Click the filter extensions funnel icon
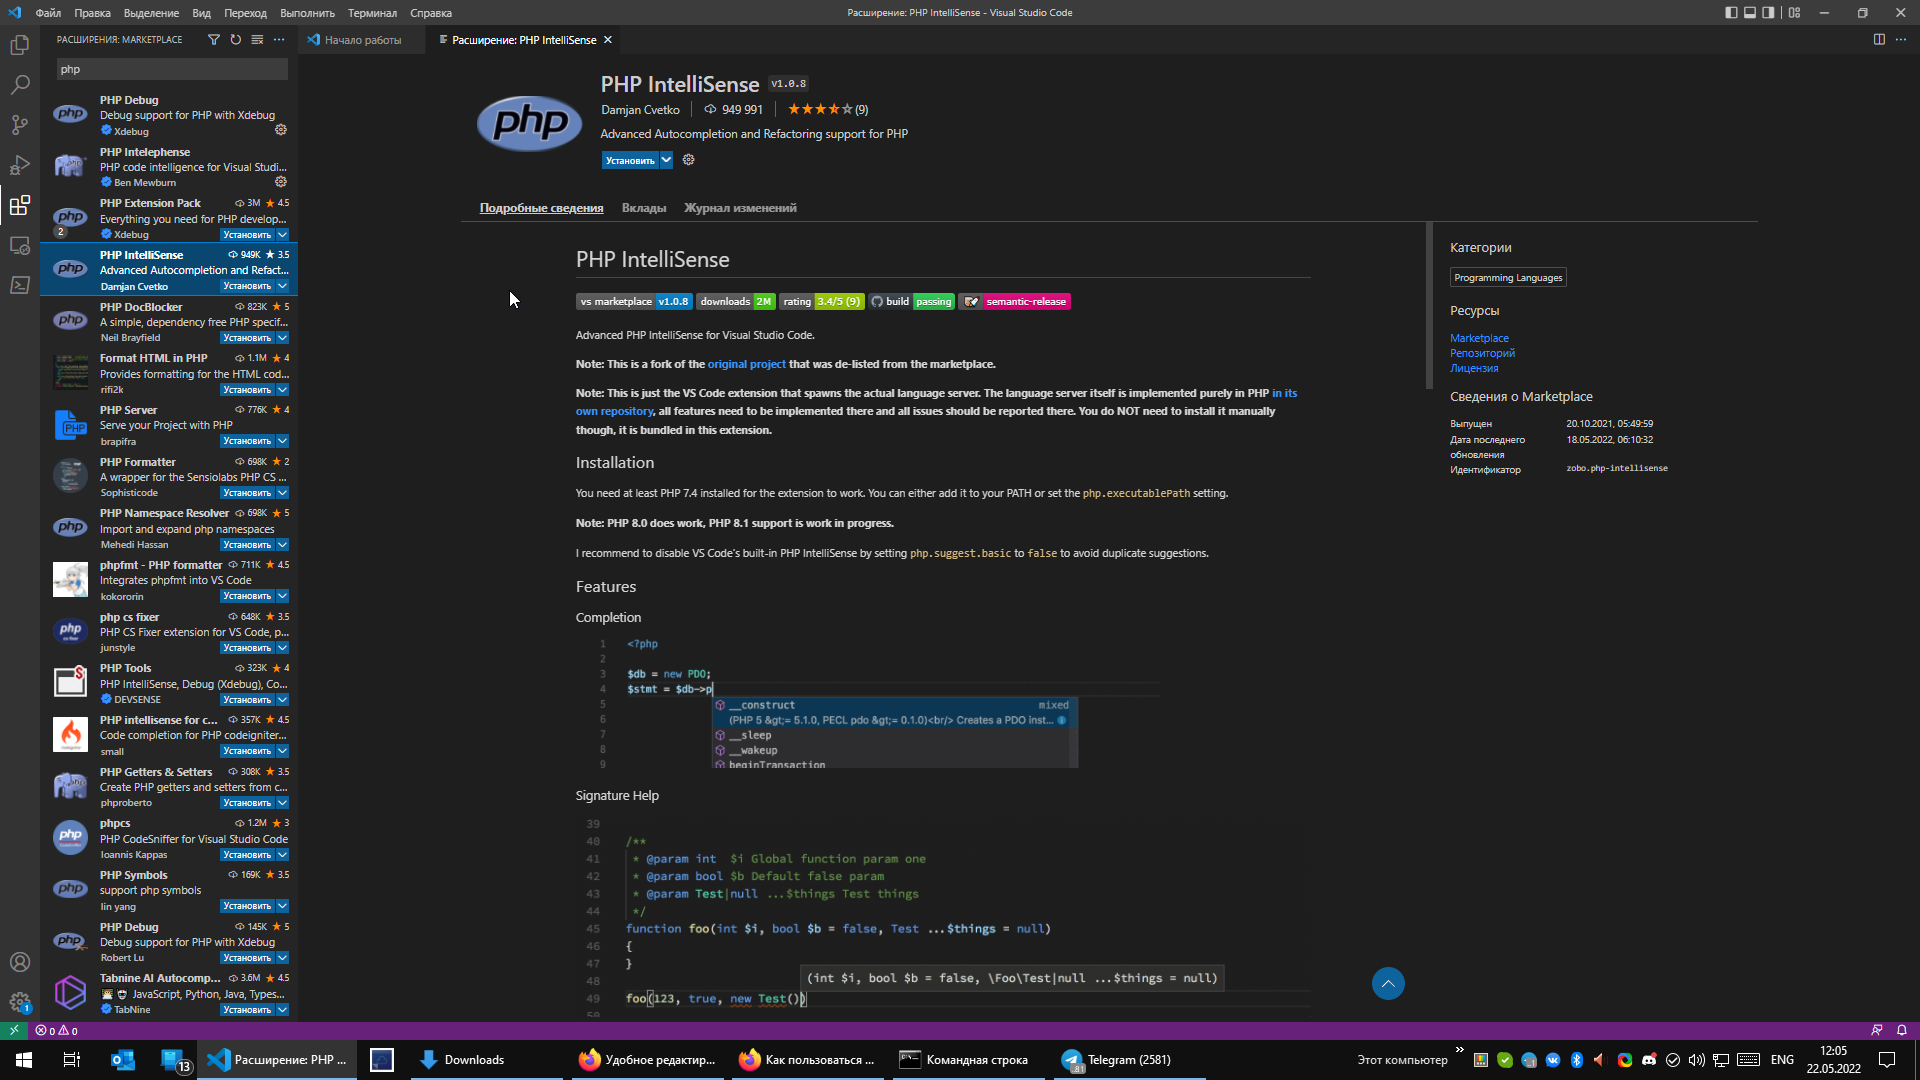Screen dimensions: 1920x1080 pos(213,40)
